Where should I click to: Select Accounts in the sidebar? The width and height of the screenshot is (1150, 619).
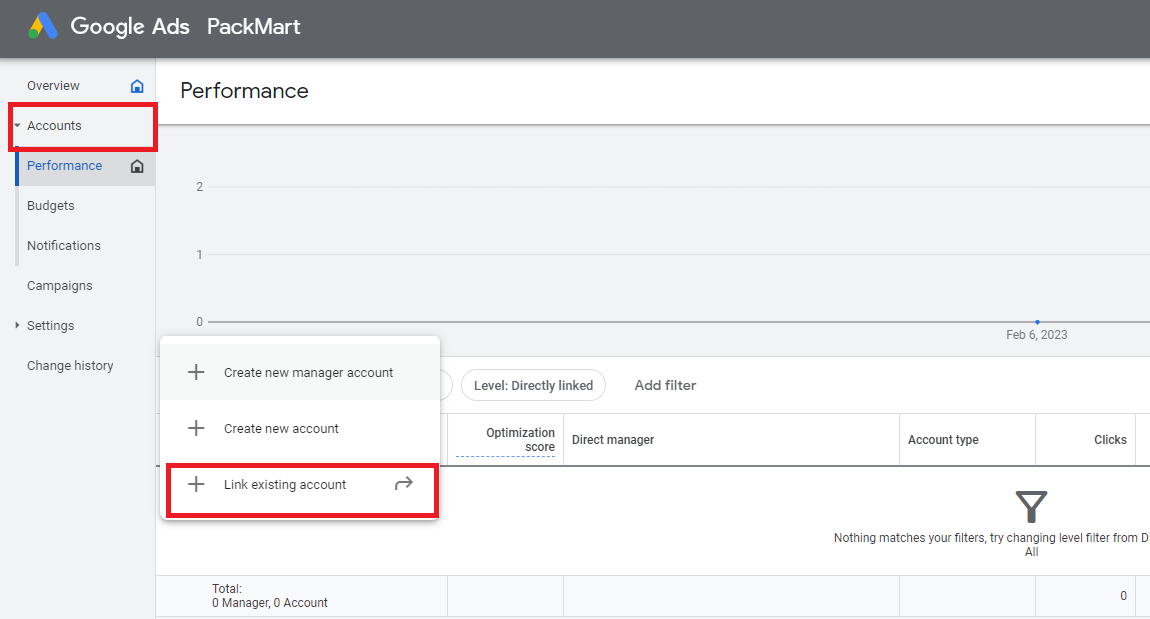54,125
